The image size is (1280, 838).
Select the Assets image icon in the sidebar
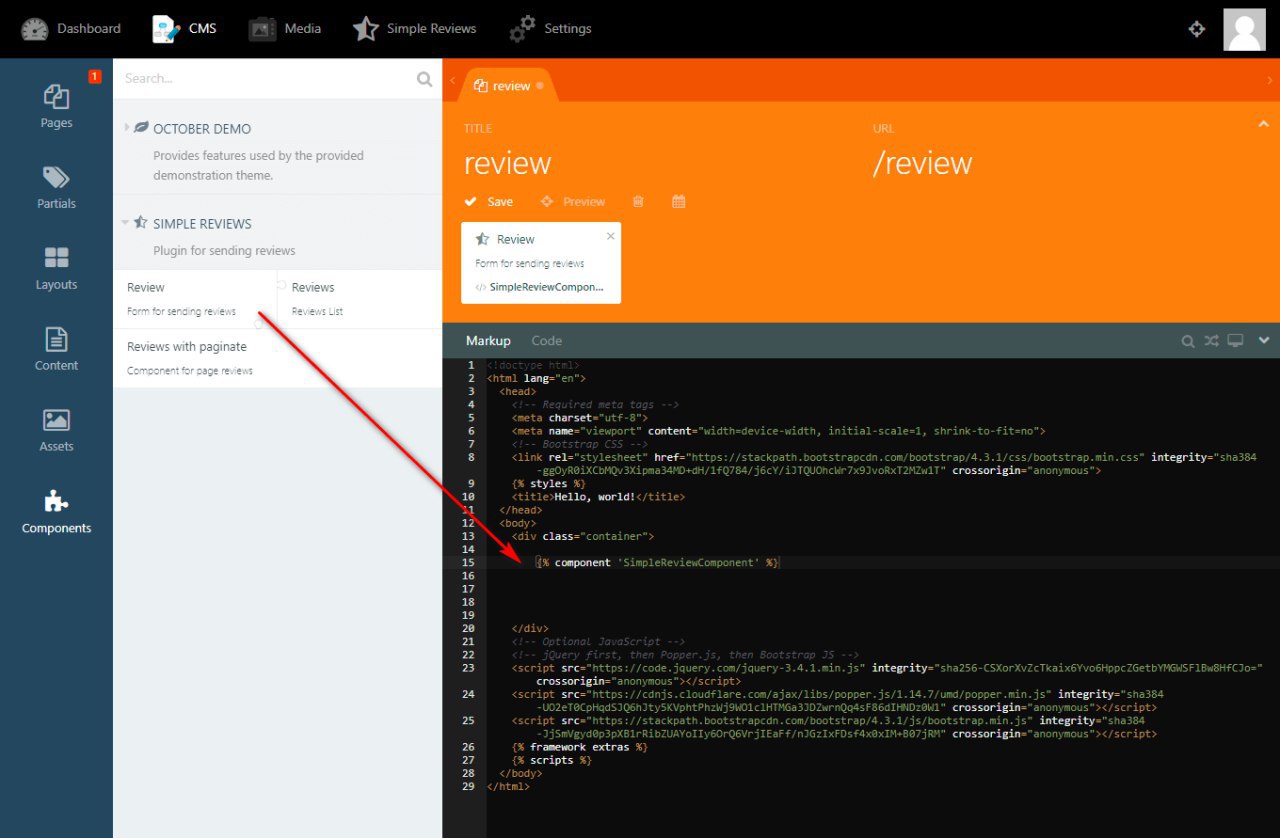pyautogui.click(x=56, y=420)
